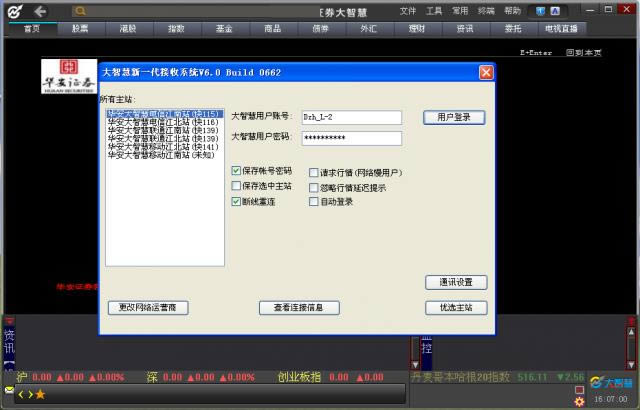Click the 优选主站 button
Viewport: 640px width, 410px height.
(456, 308)
